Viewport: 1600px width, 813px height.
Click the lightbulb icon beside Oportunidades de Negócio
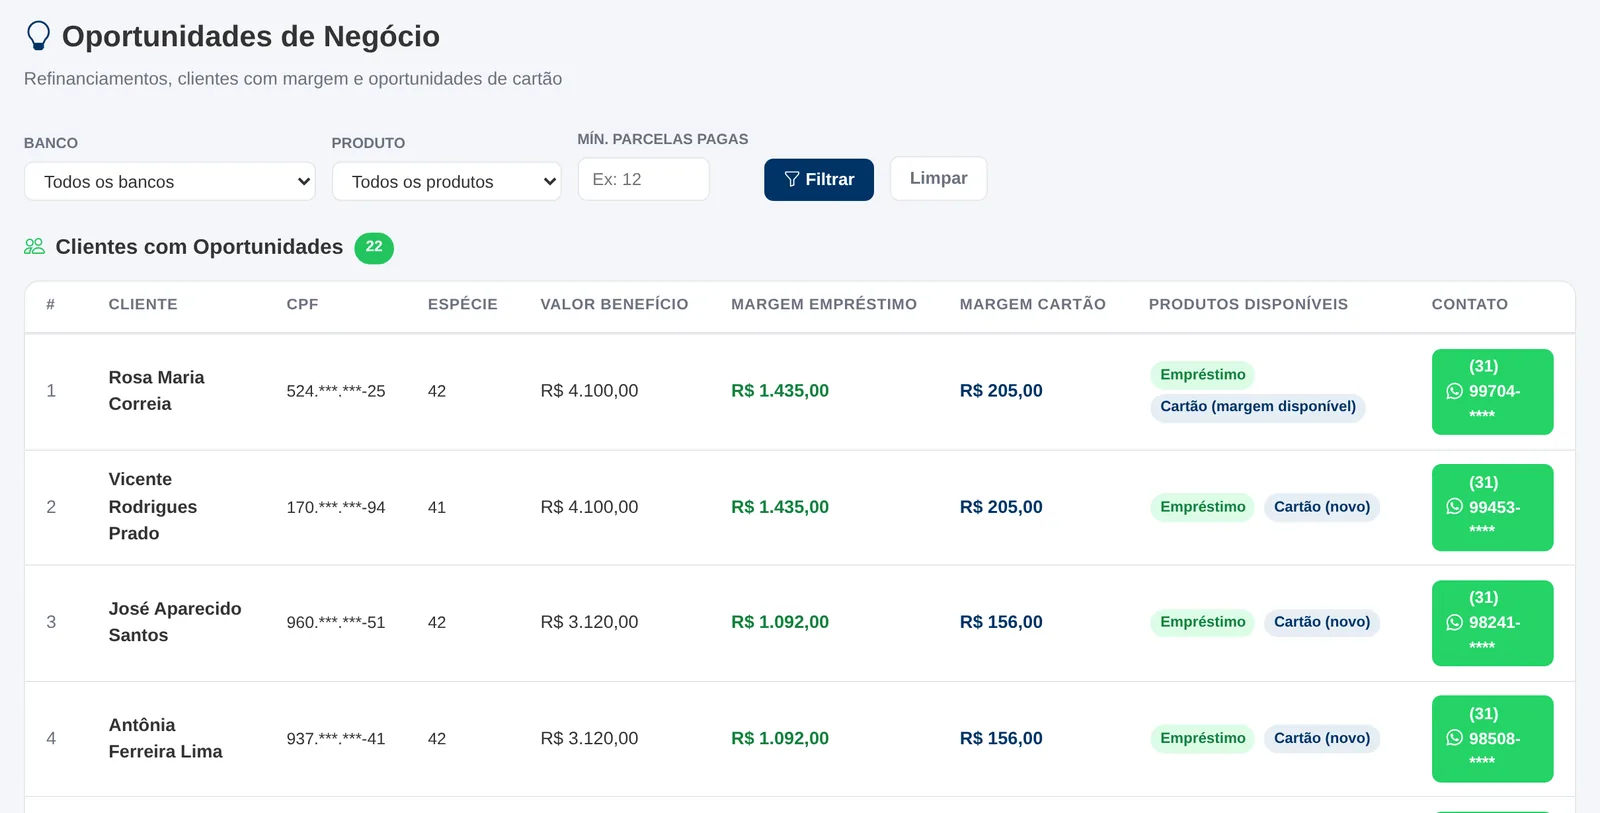click(x=38, y=36)
